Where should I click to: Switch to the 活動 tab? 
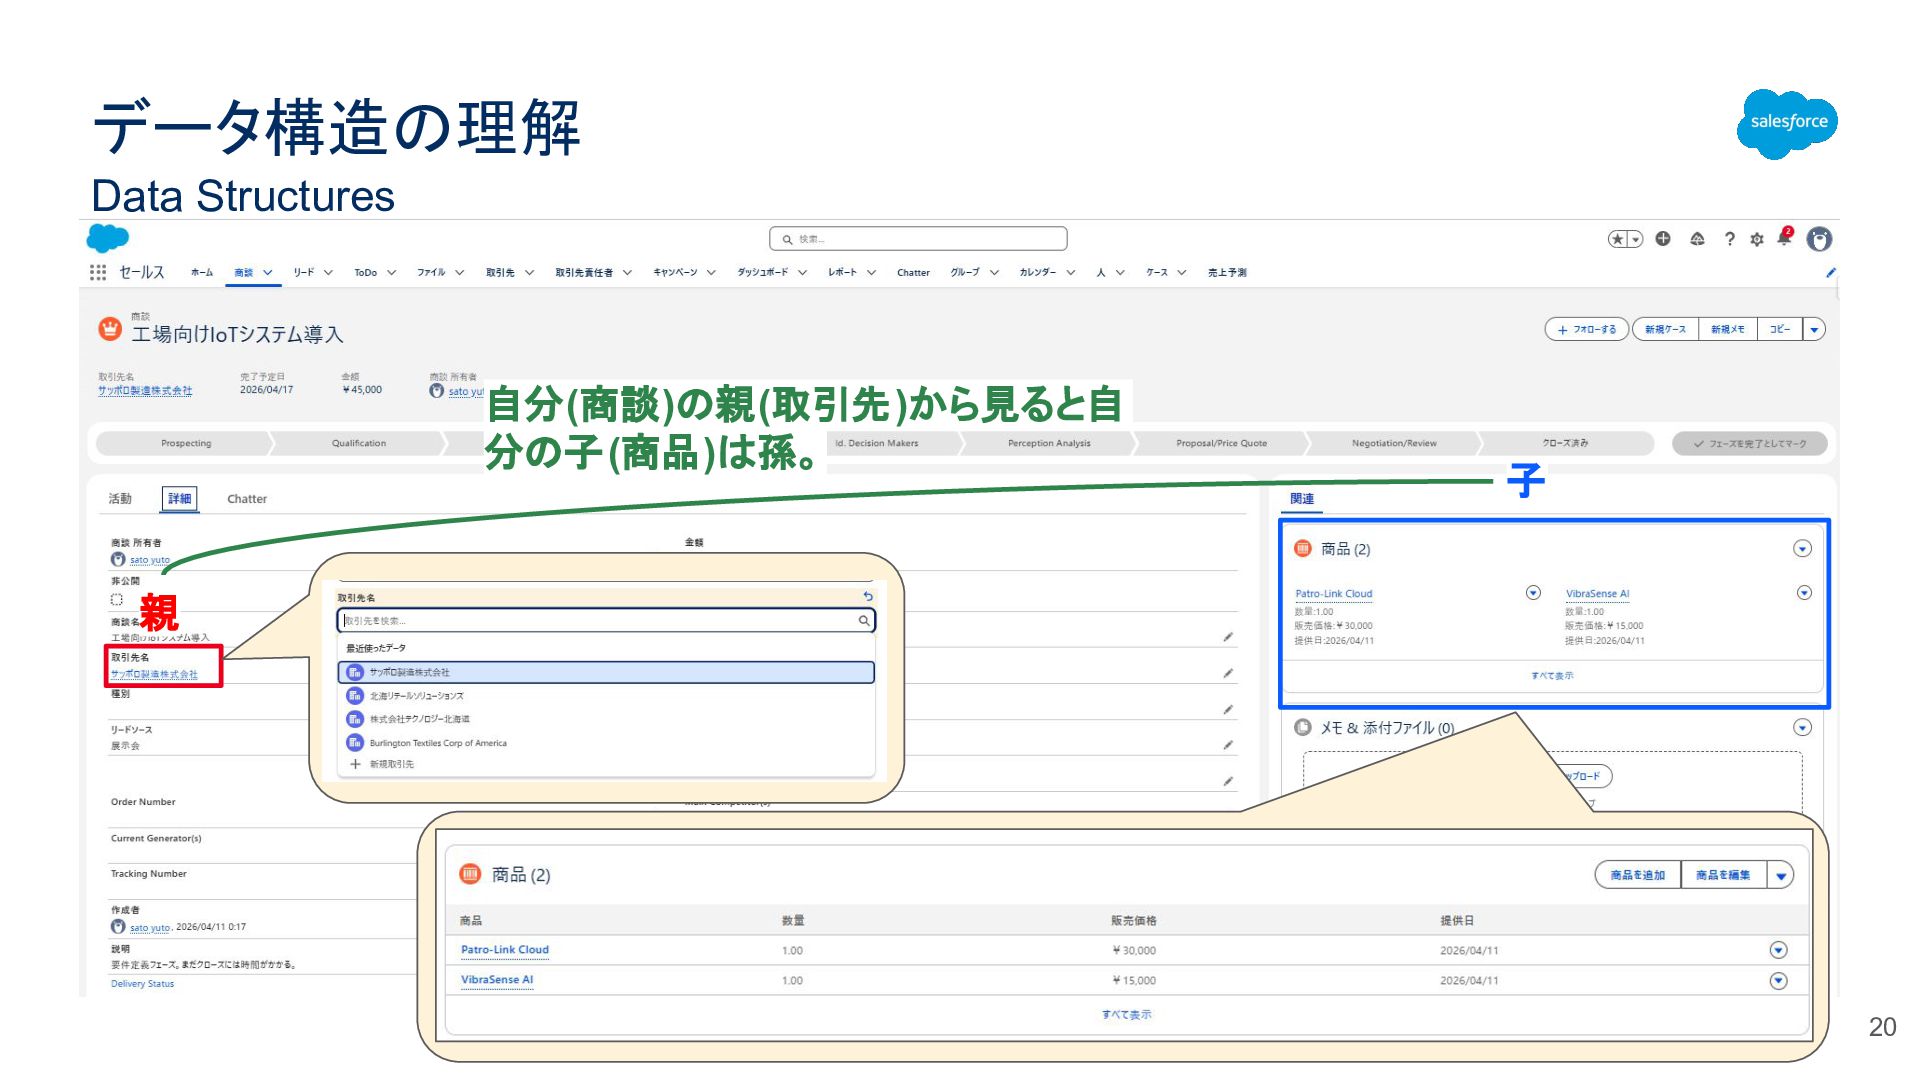click(x=120, y=498)
